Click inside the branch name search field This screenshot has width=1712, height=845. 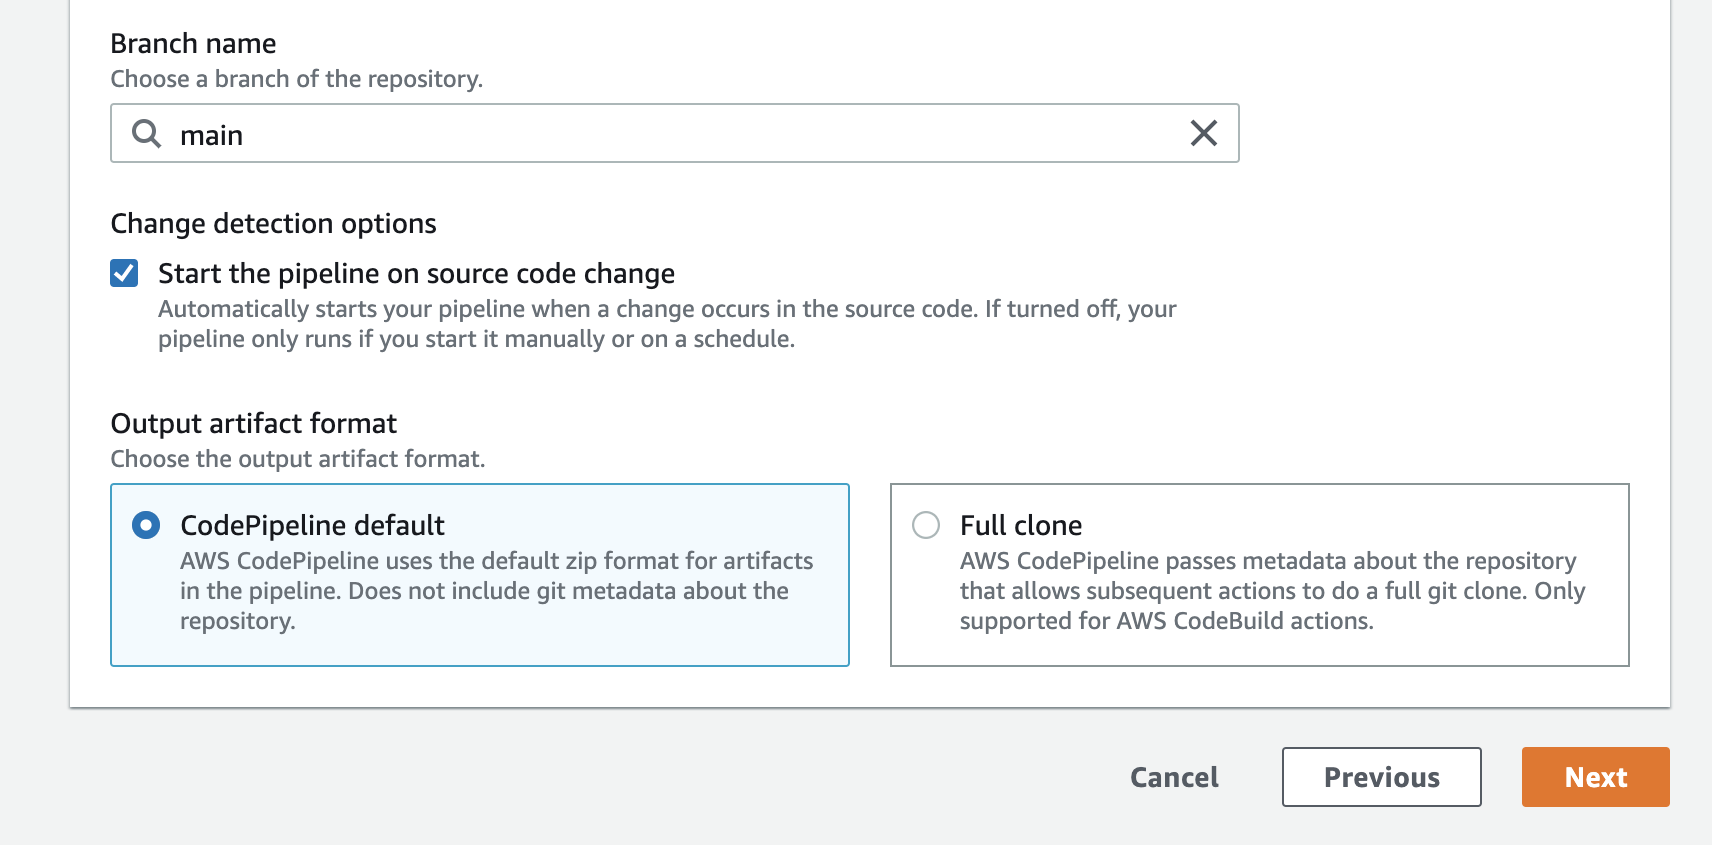tap(600, 133)
